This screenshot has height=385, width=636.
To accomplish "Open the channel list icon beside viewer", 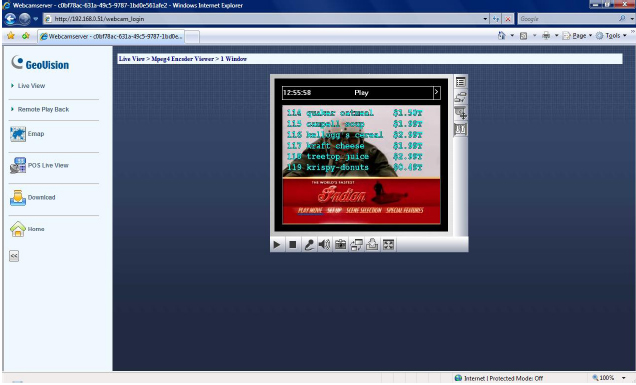I will pyautogui.click(x=460, y=82).
